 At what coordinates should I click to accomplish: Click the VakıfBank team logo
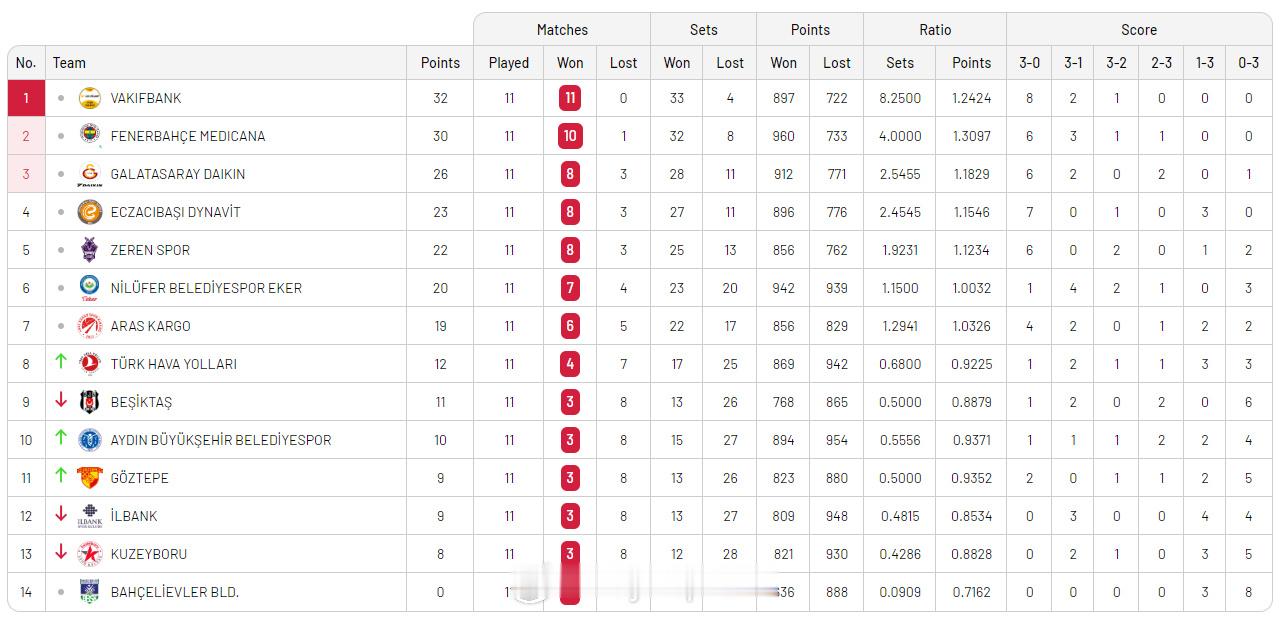point(90,98)
